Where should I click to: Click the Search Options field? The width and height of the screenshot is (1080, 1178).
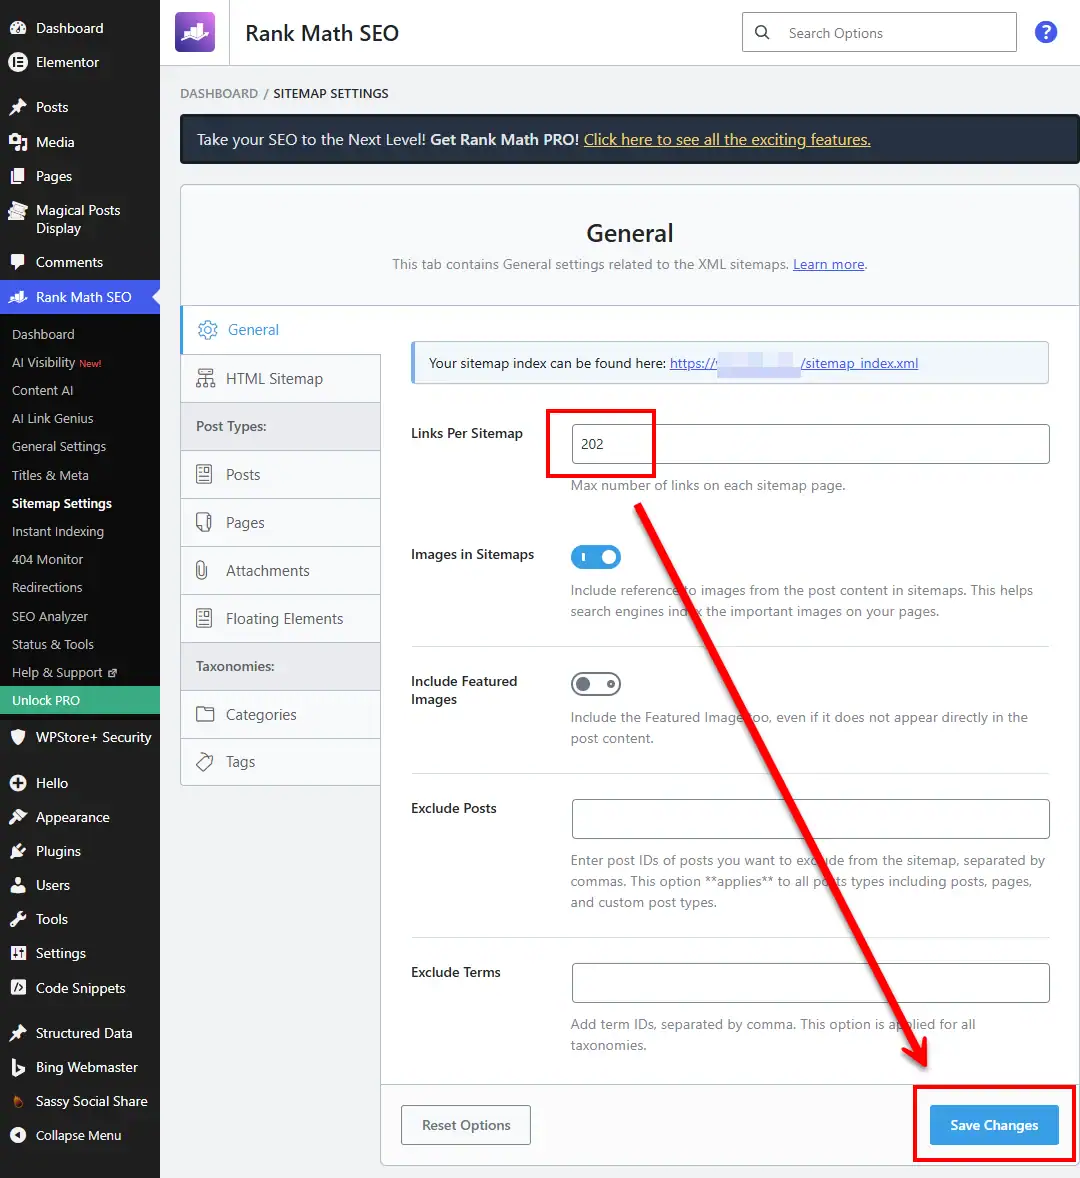[879, 32]
